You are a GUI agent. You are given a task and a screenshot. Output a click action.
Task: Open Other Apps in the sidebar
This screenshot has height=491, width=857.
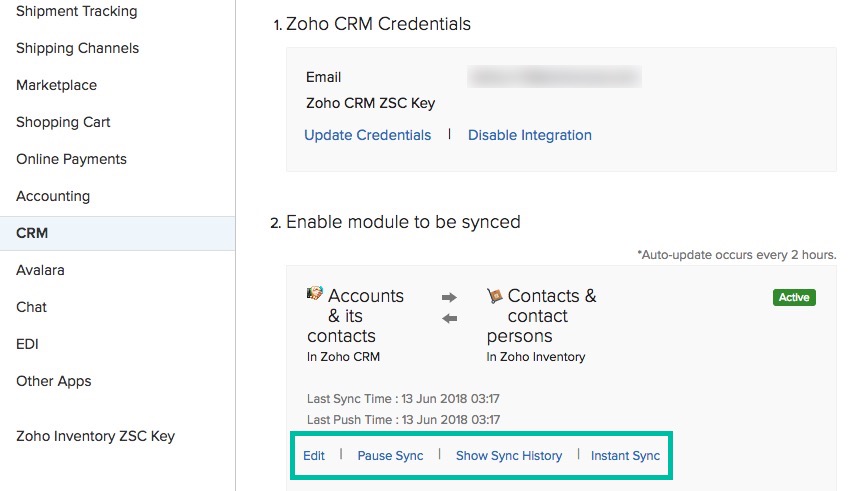pos(53,381)
